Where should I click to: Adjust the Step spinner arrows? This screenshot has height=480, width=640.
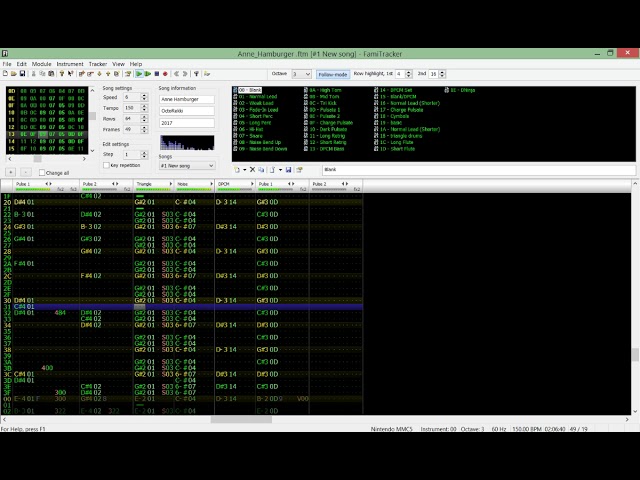(144, 154)
